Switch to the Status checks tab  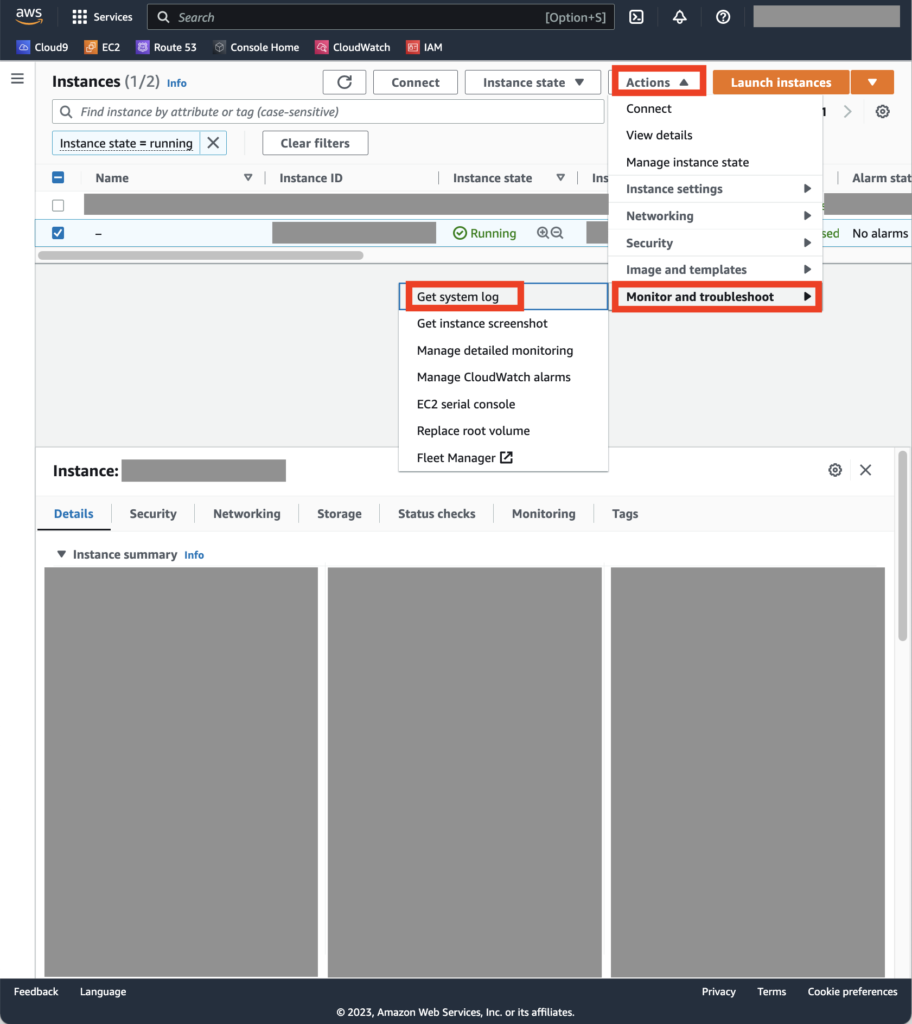tap(436, 514)
